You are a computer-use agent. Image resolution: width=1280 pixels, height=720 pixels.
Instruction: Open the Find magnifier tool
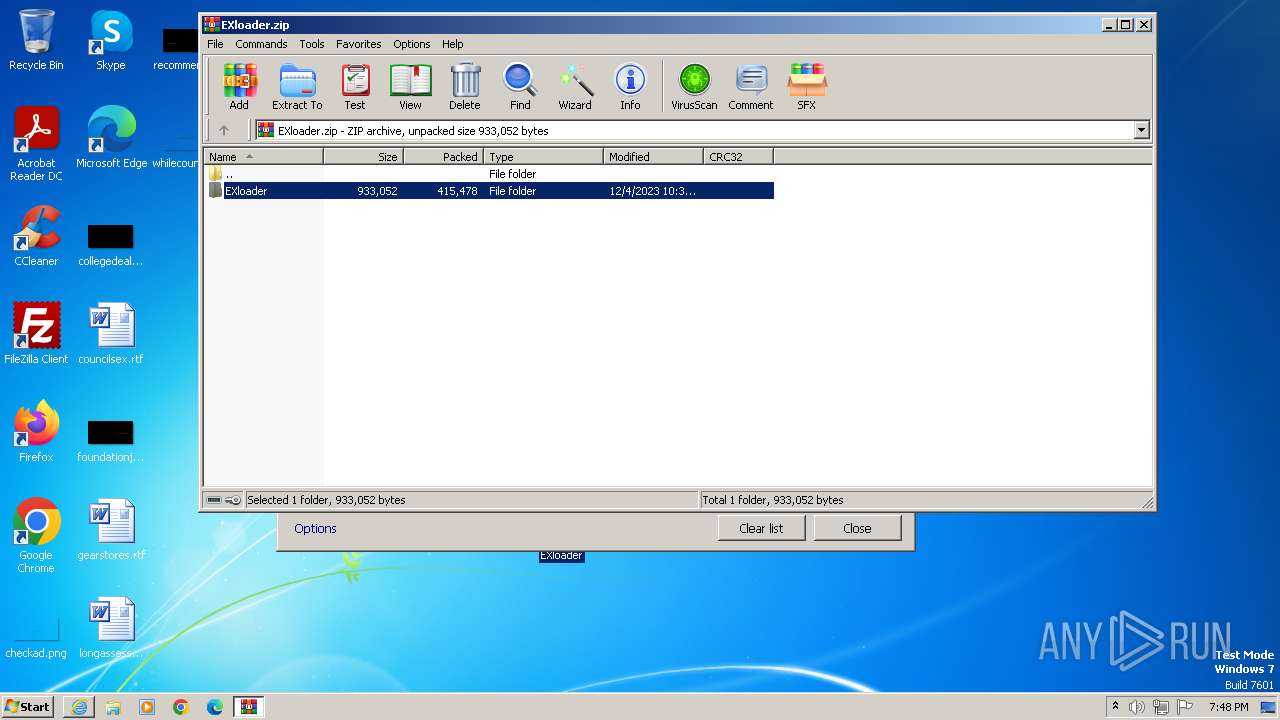[x=520, y=86]
